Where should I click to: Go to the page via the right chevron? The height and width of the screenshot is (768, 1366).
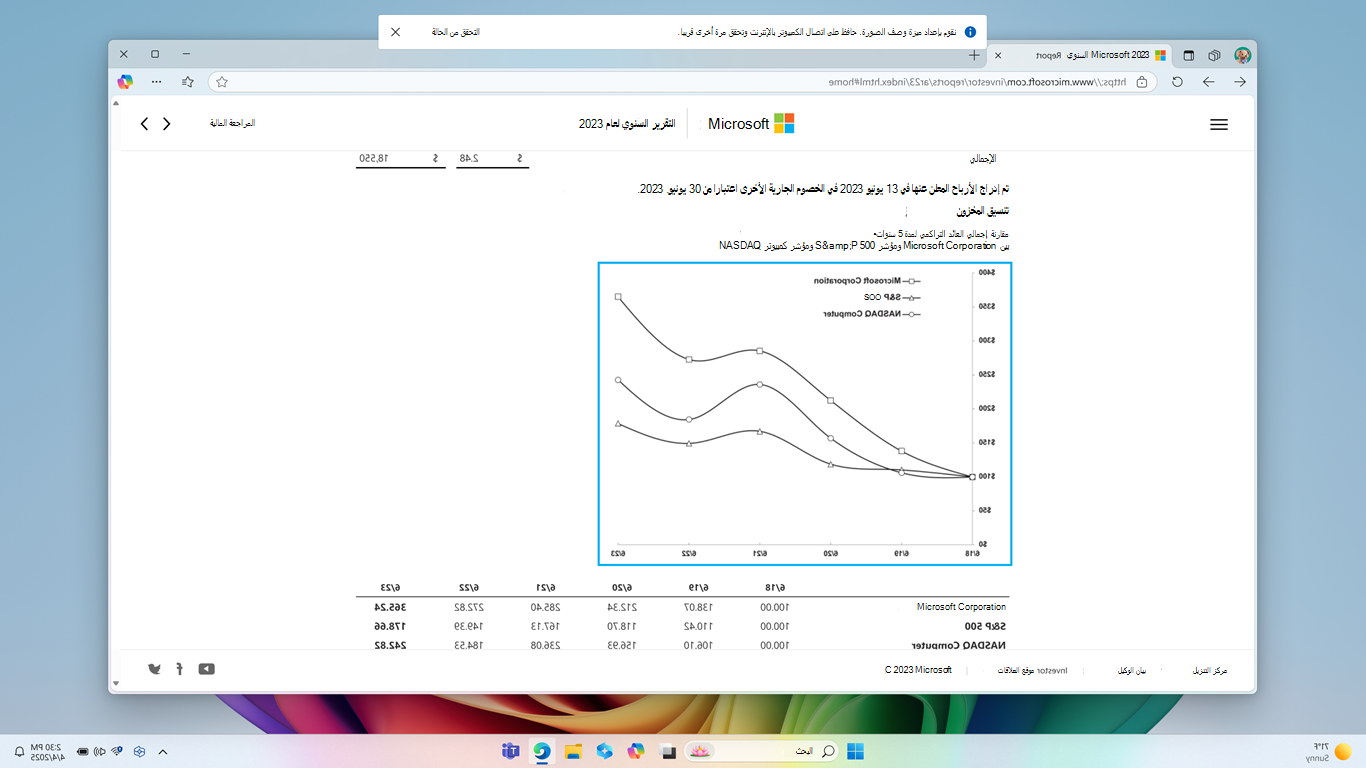(x=167, y=124)
